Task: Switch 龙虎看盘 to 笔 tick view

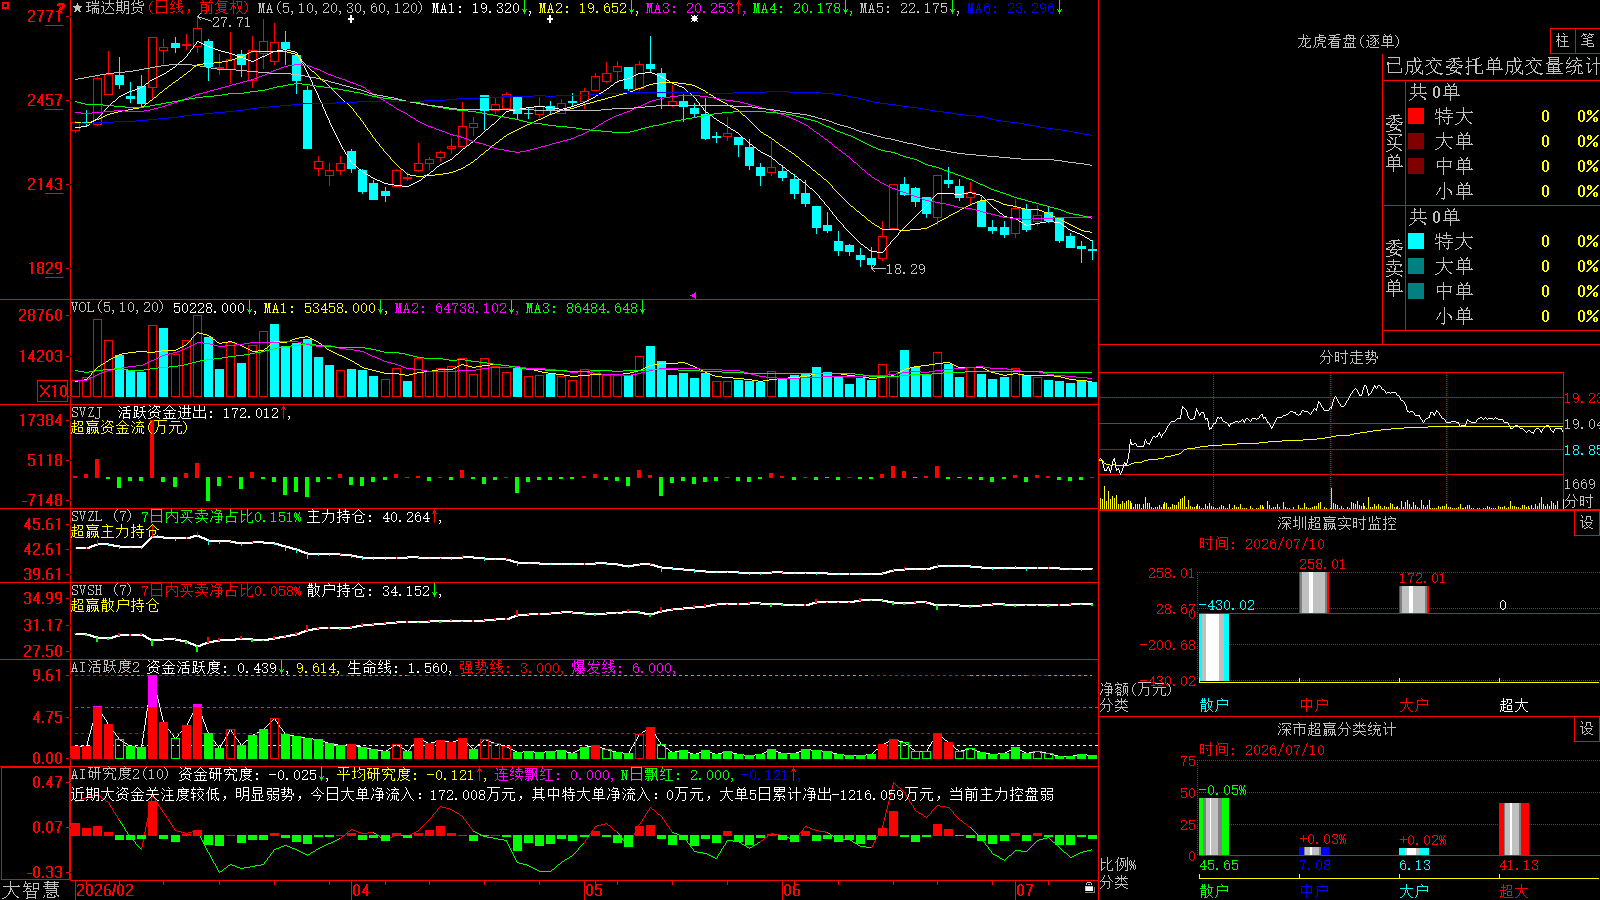Action: [1588, 41]
